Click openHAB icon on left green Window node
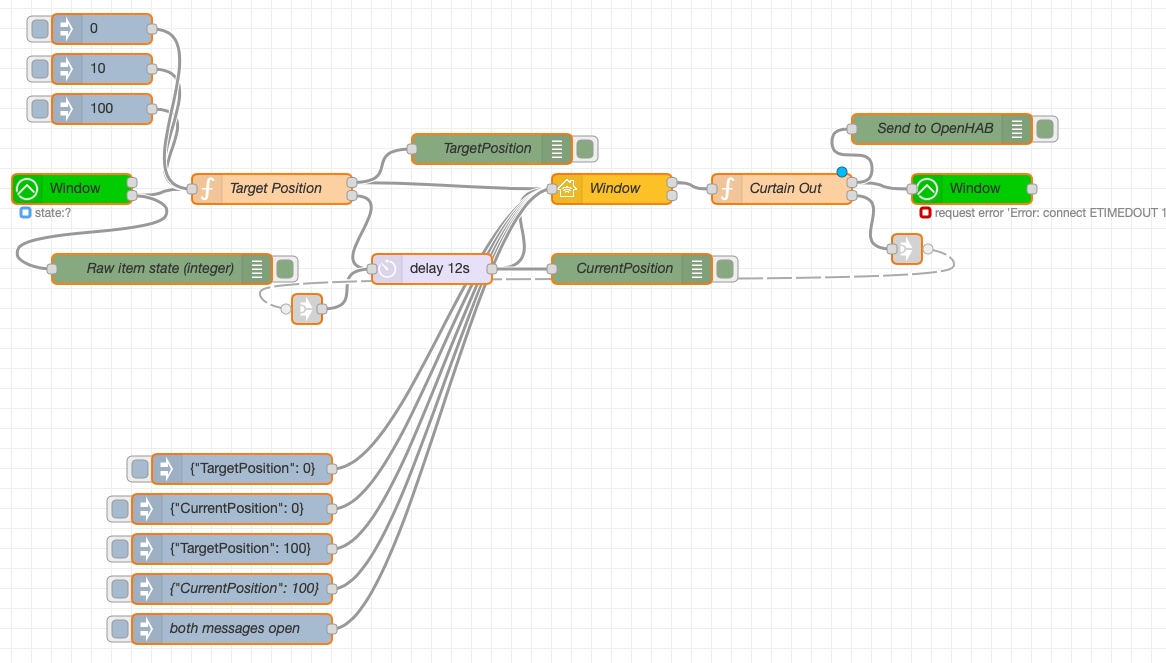The image size is (1166, 663). (x=28, y=189)
